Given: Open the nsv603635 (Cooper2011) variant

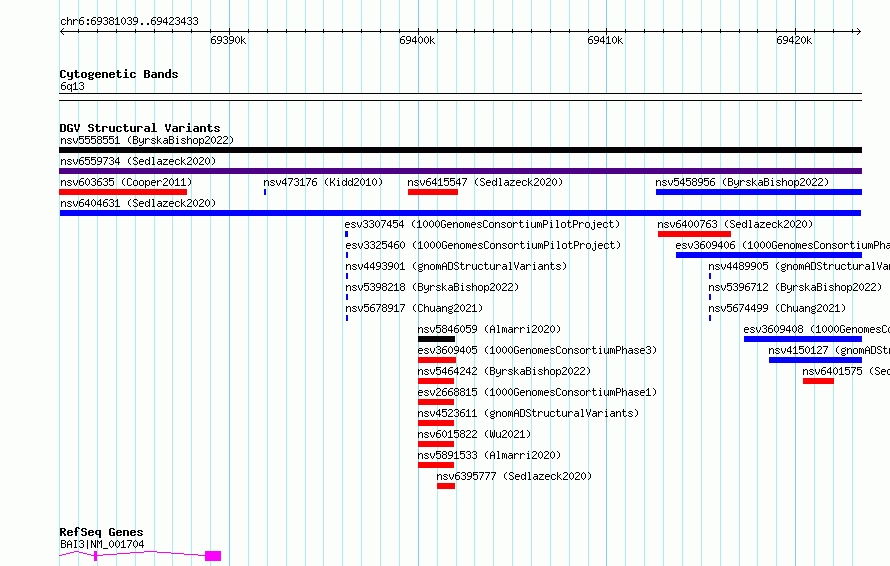Looking at the screenshot, I should [x=126, y=182].
